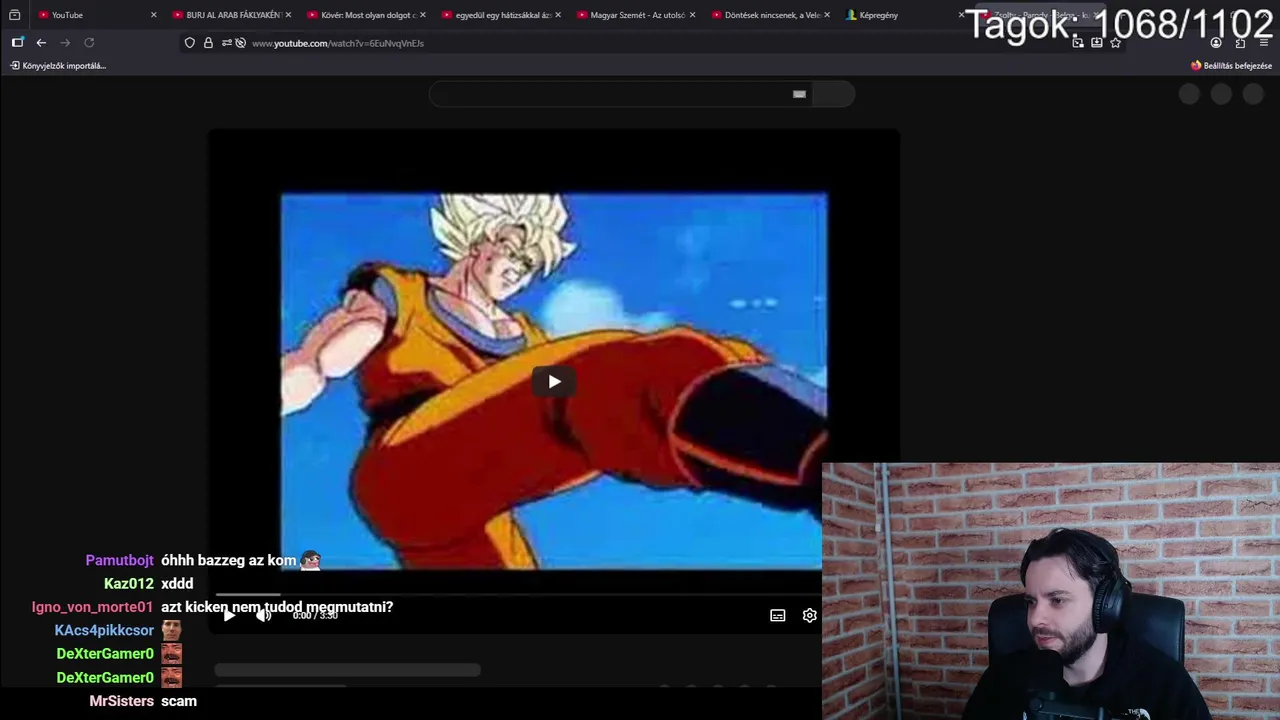Viewport: 1280px width, 720px height.
Task: Click the picture-in-picture icon in address bar
Action: point(1078,43)
